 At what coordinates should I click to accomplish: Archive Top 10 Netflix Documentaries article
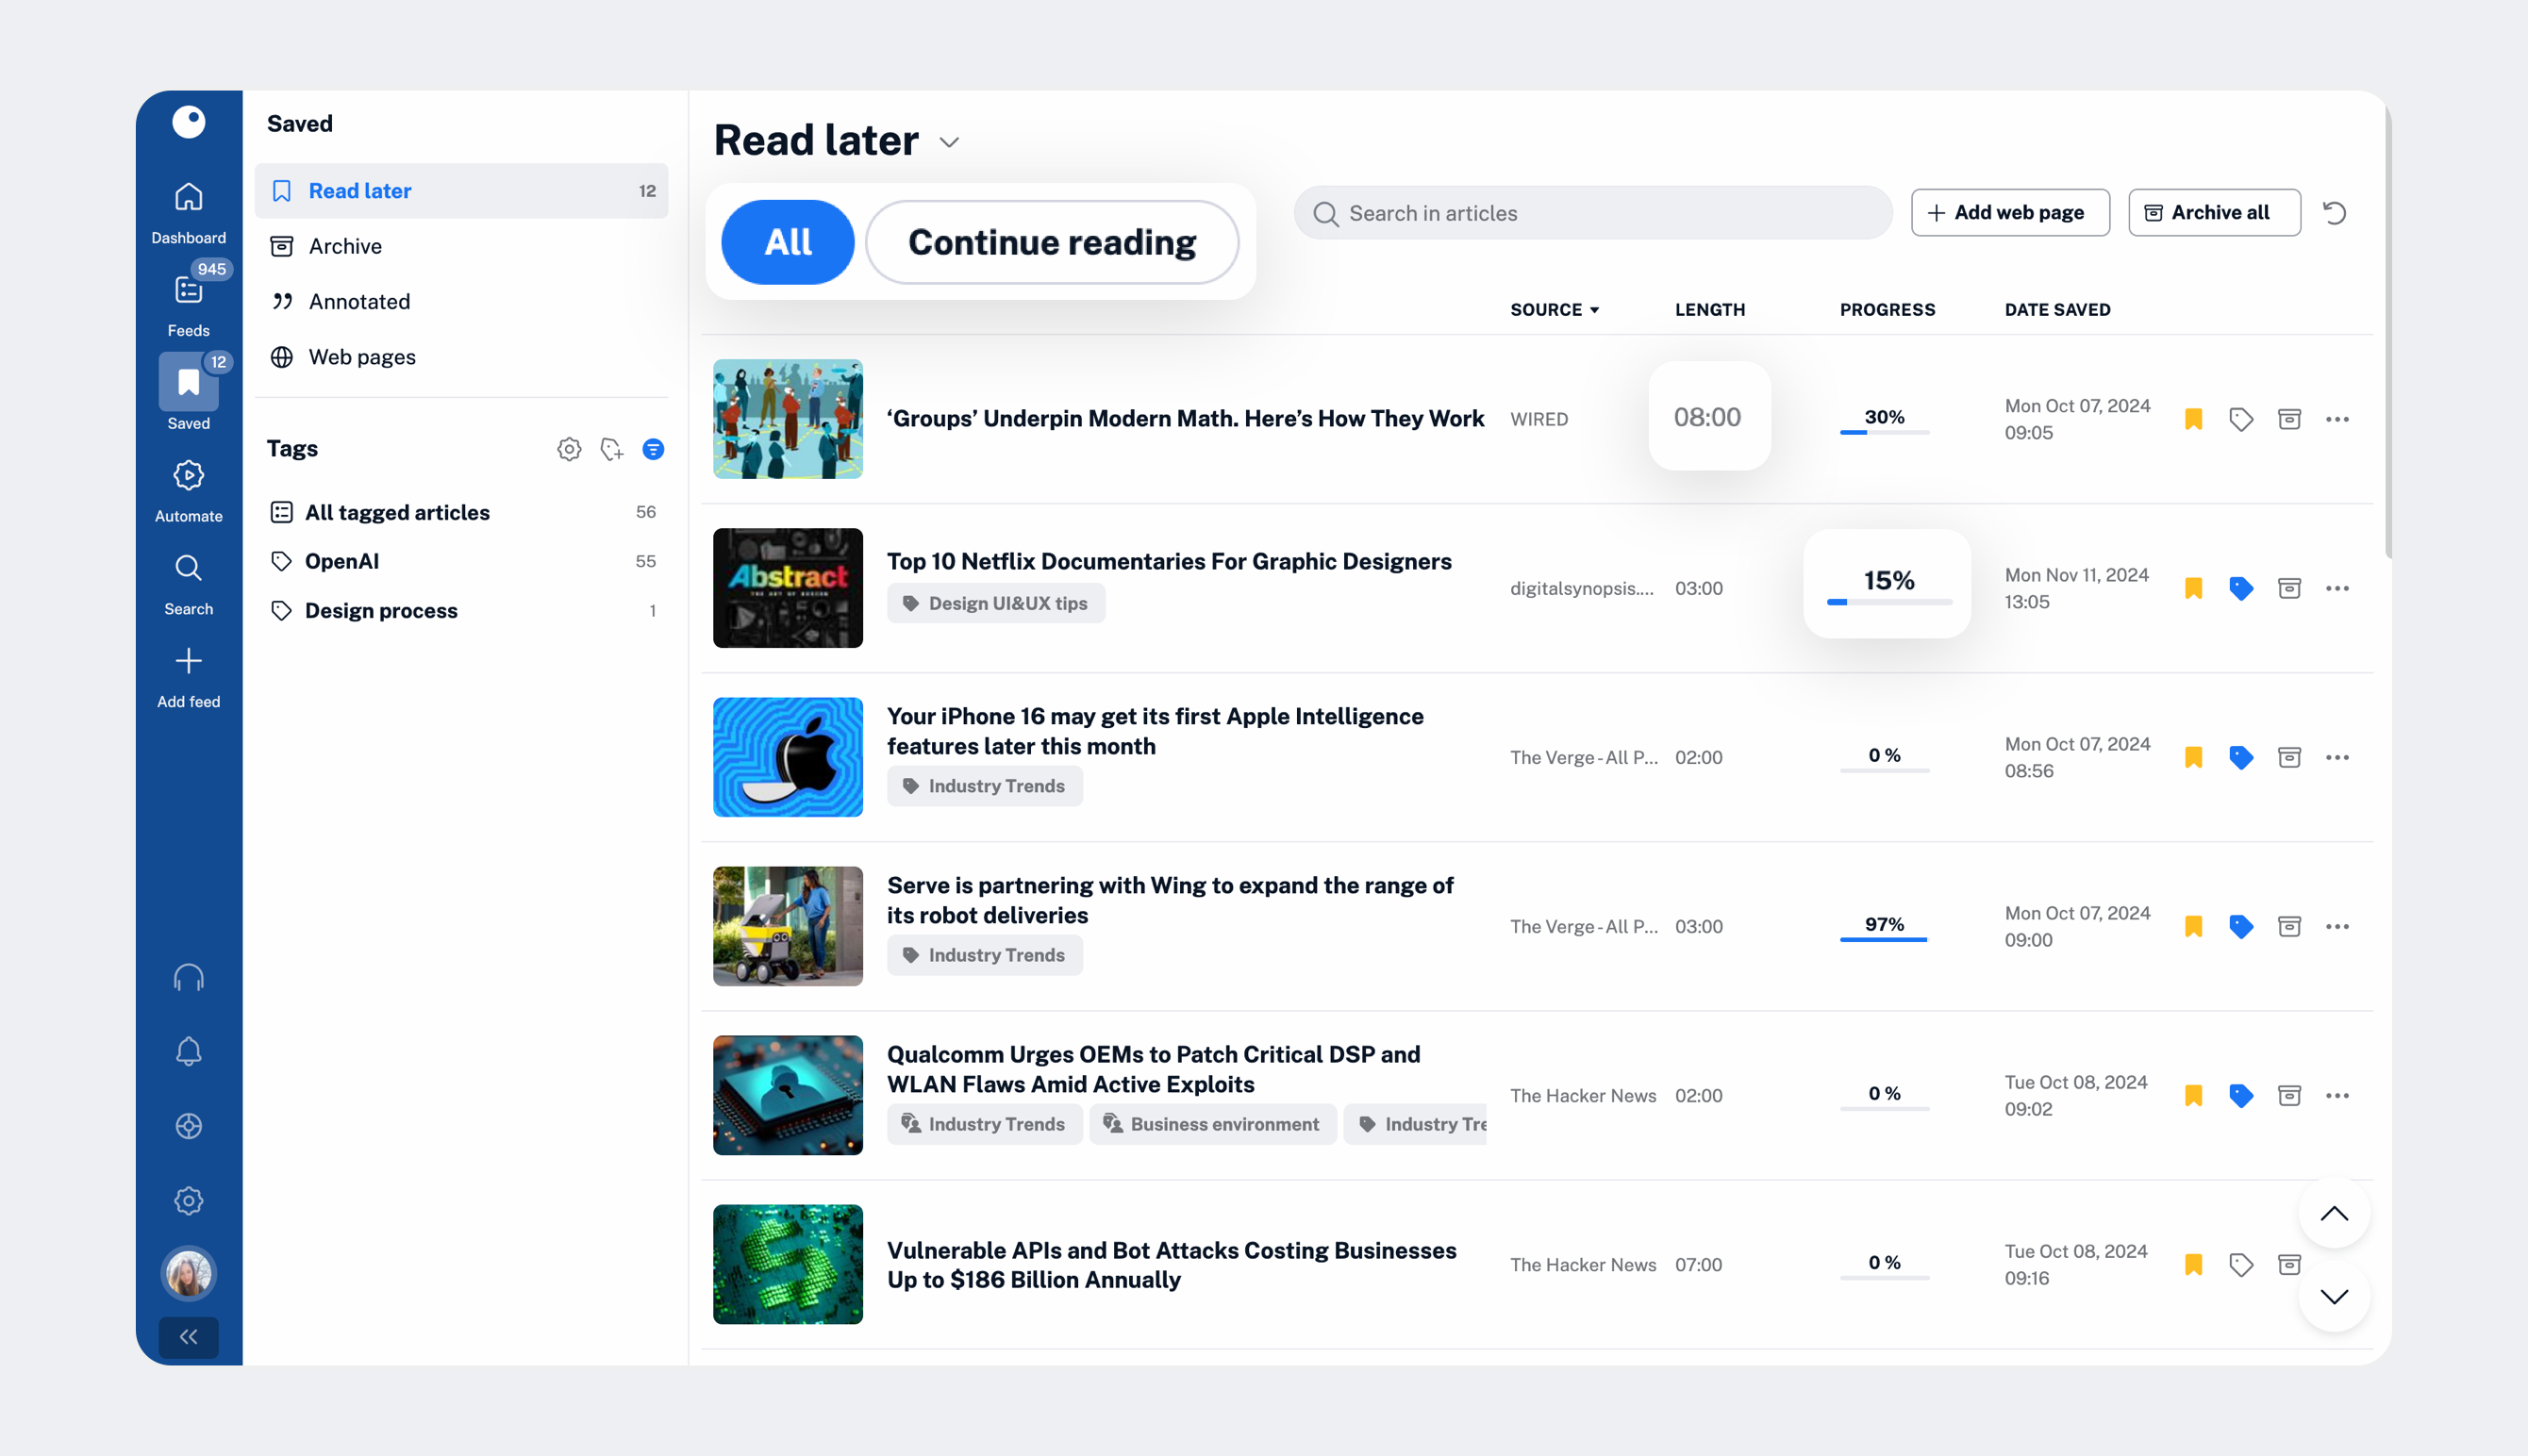[2289, 588]
